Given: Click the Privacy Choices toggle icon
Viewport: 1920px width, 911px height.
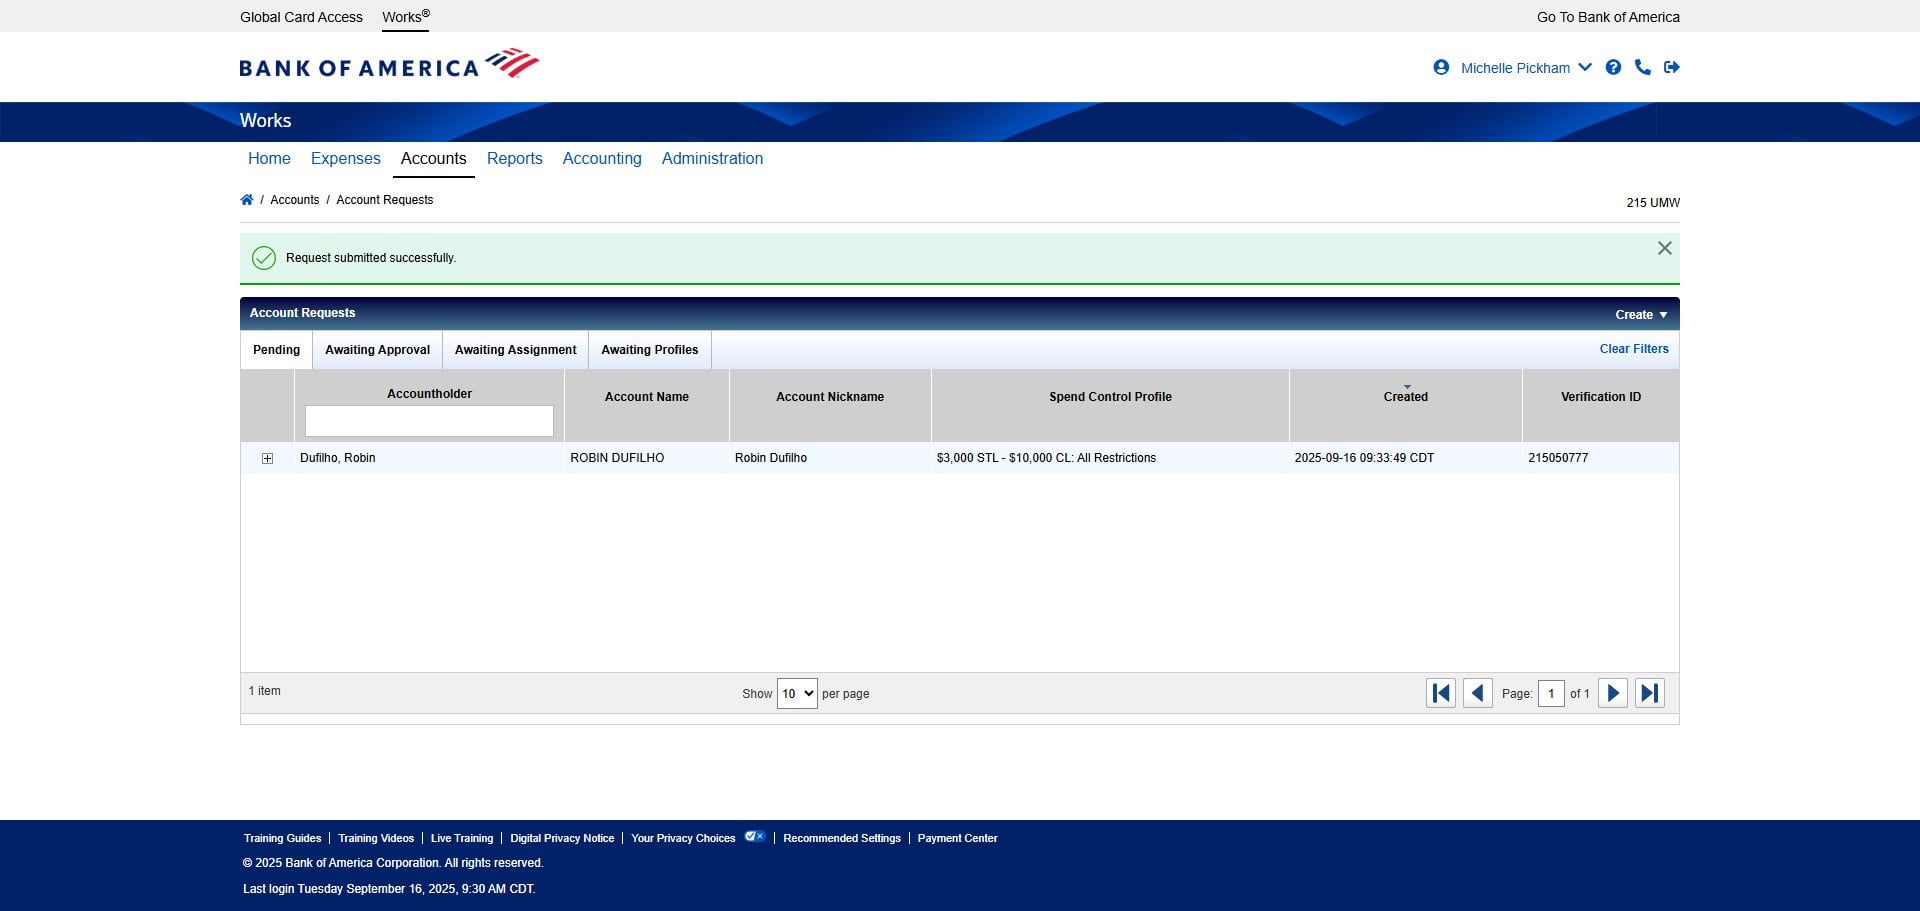Looking at the screenshot, I should click(x=755, y=837).
